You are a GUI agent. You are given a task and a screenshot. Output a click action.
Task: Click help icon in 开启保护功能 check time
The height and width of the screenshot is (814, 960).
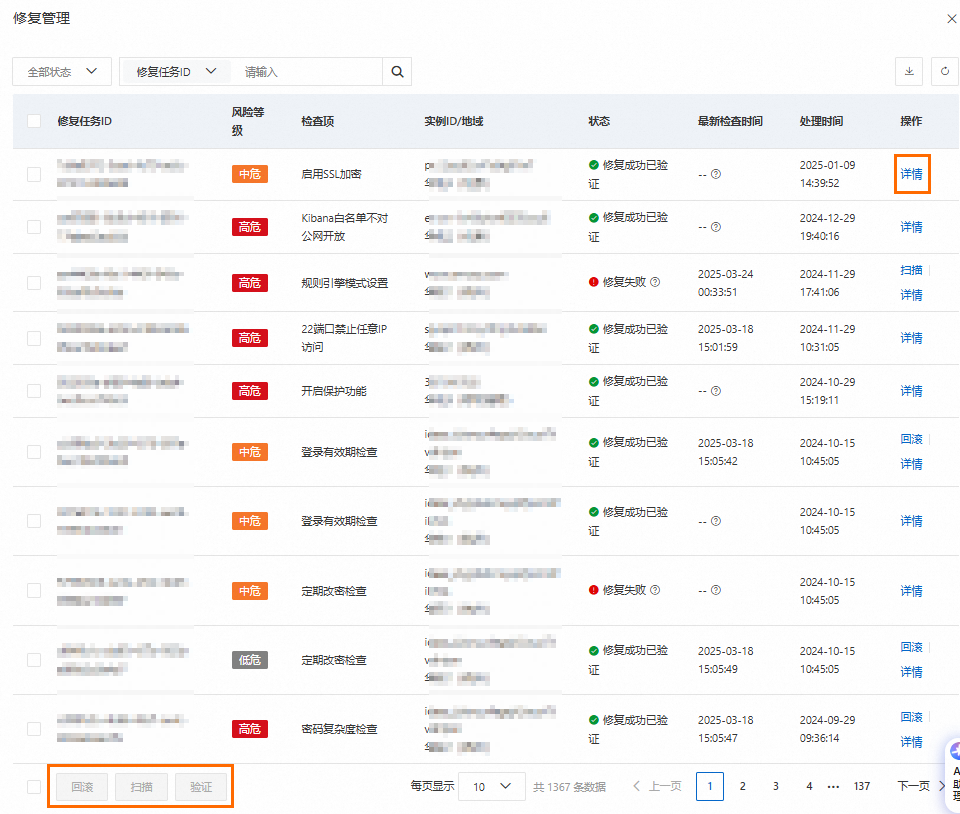pos(716,391)
